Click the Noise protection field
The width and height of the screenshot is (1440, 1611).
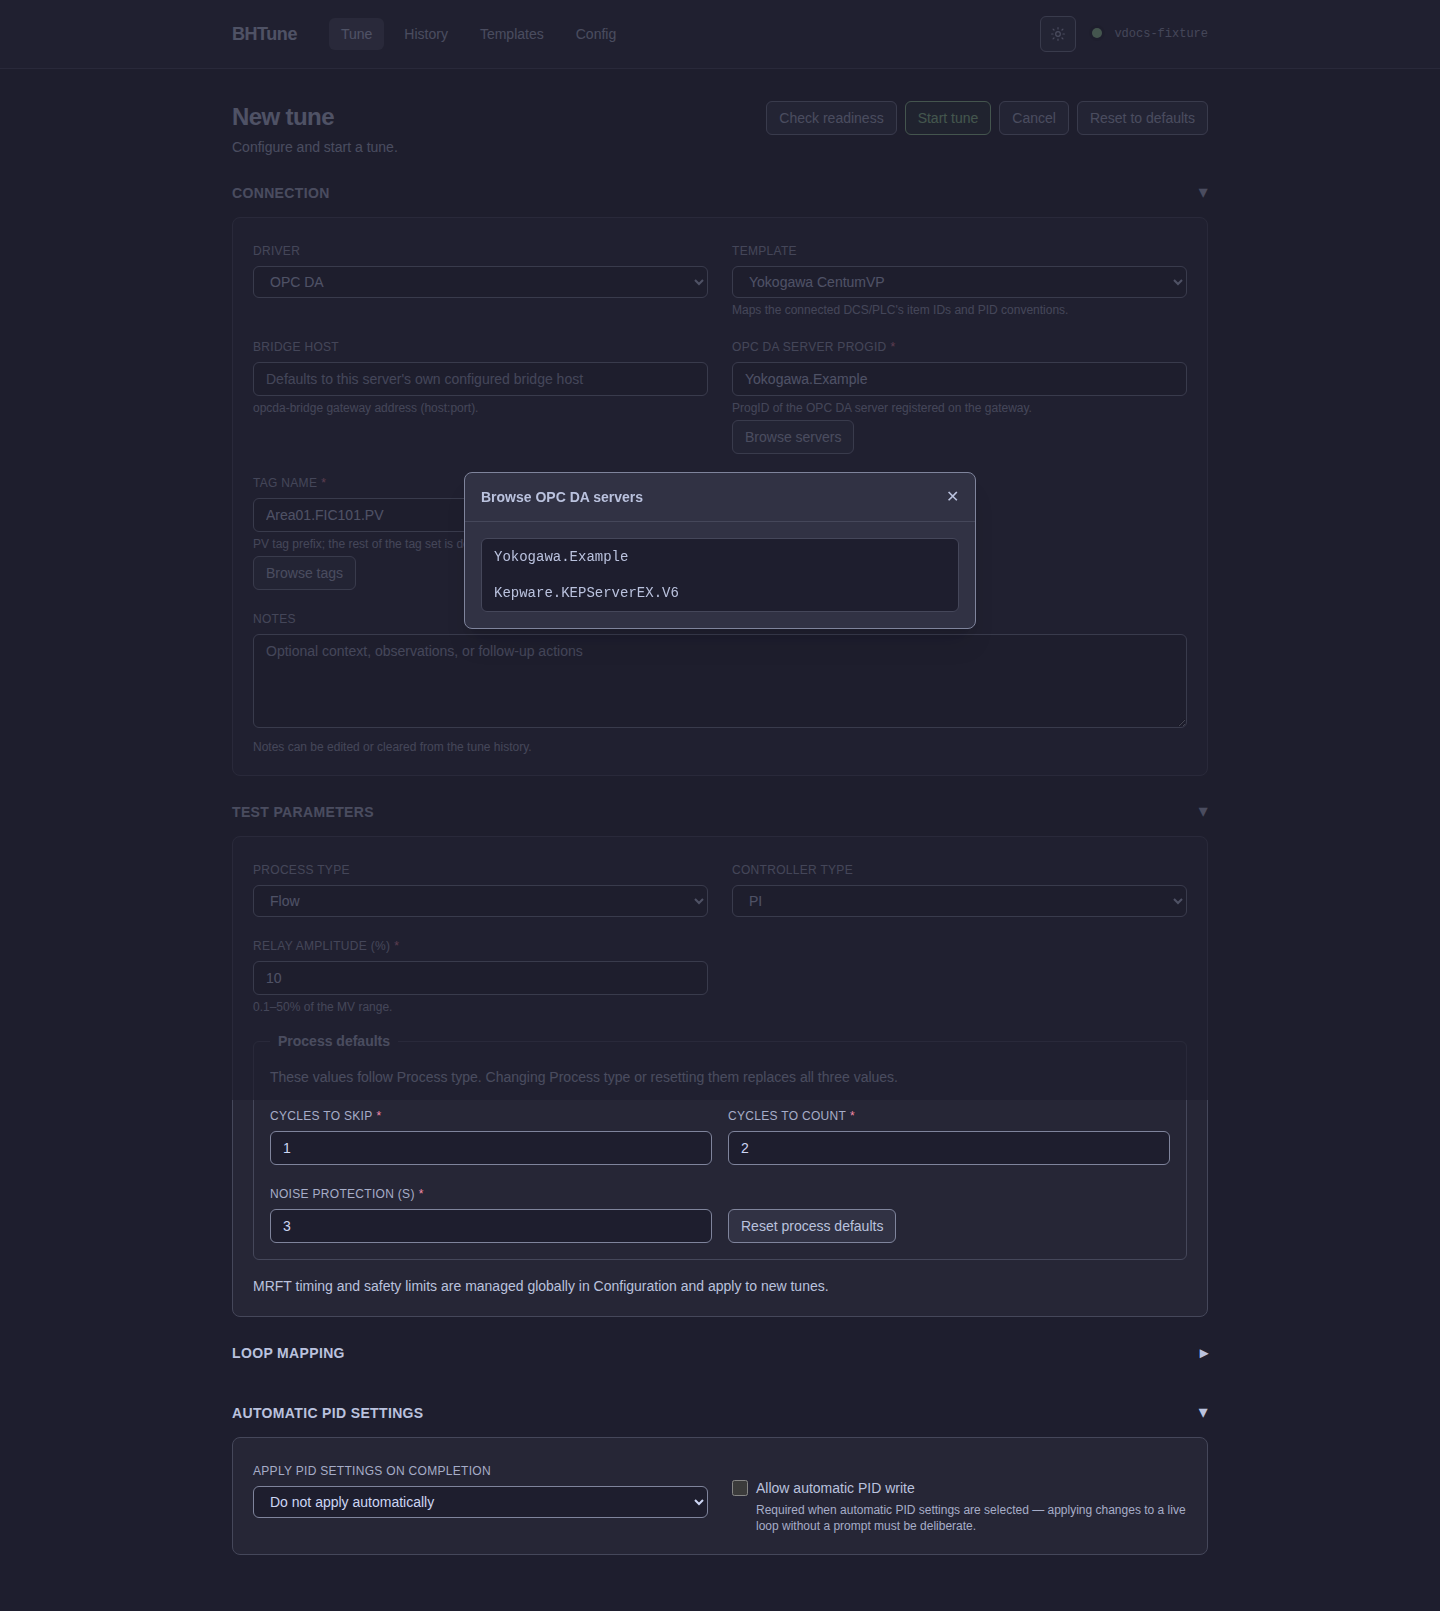[491, 1226]
